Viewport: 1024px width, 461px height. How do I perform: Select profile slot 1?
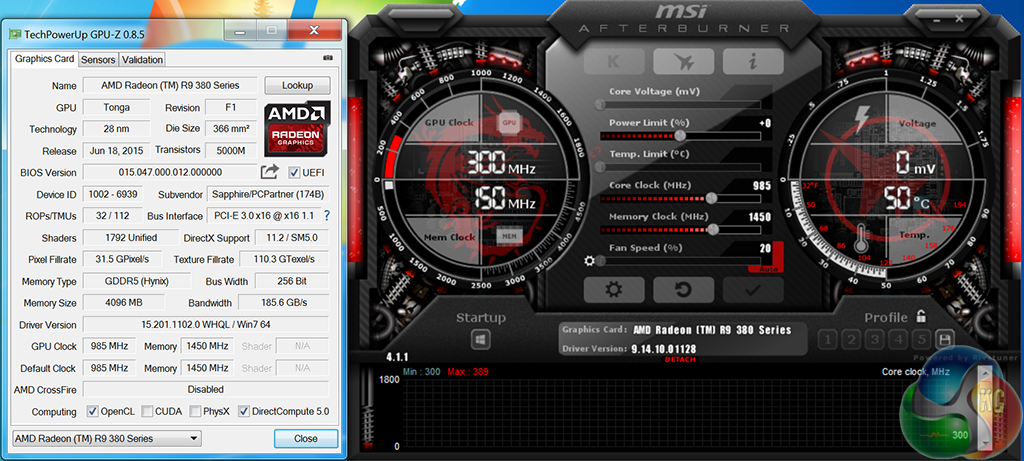pos(827,339)
